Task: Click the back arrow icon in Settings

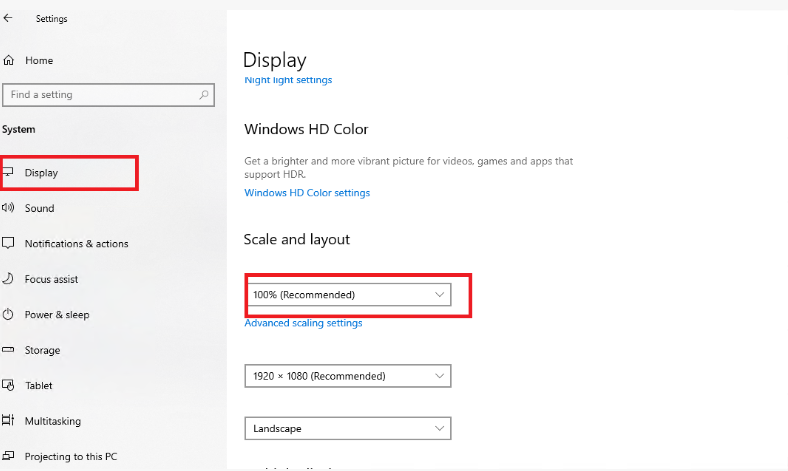Action: 8,18
